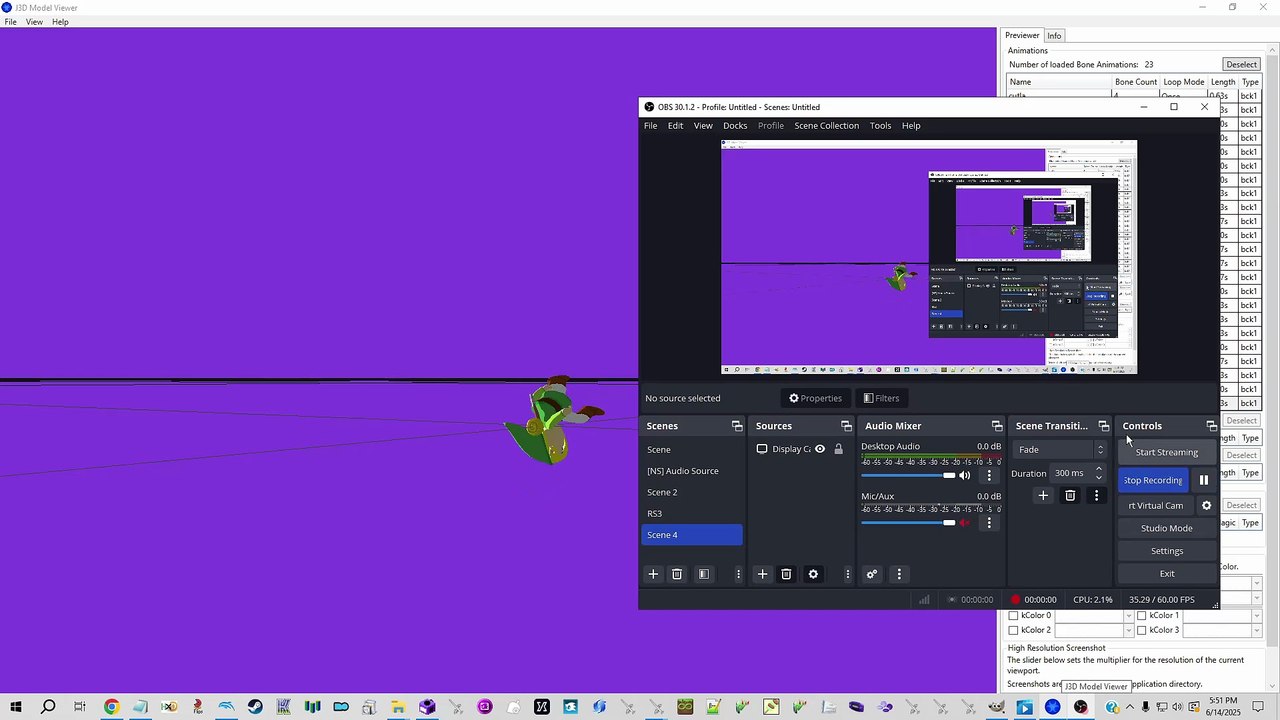The width and height of the screenshot is (1280, 720).
Task: Open the OBS Tools menu
Action: point(880,126)
